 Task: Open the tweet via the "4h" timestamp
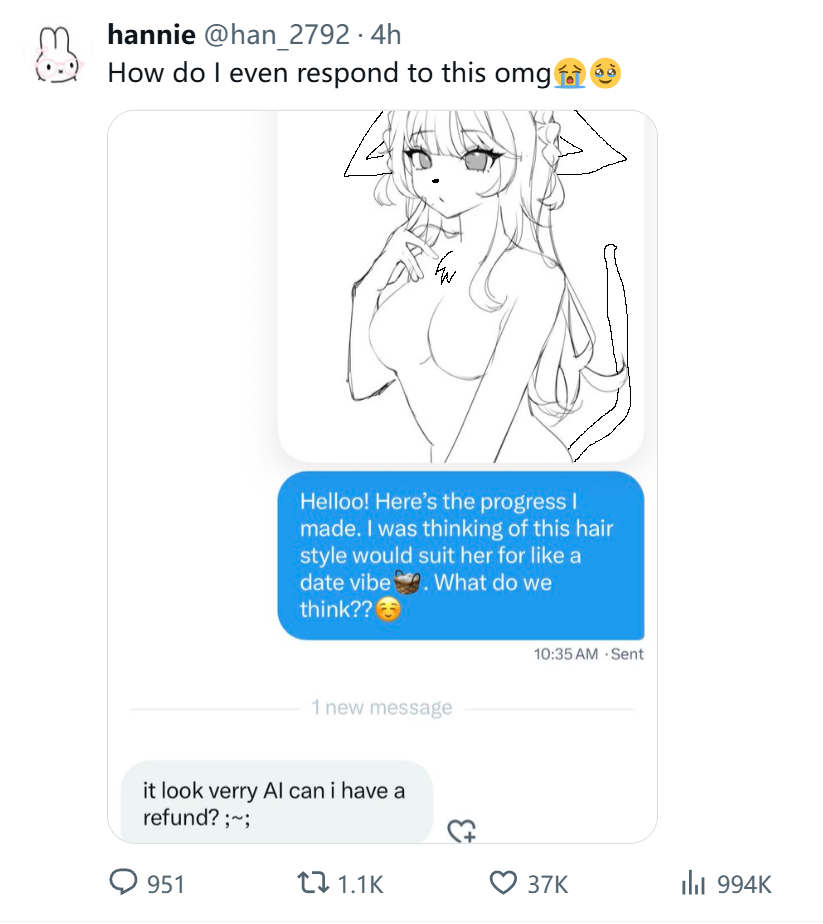tap(385, 36)
